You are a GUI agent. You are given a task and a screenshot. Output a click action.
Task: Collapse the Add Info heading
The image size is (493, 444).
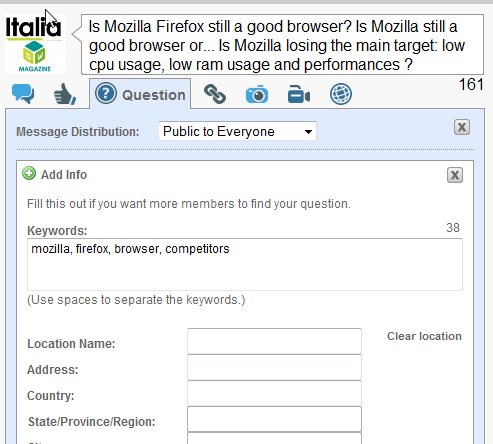point(64,175)
